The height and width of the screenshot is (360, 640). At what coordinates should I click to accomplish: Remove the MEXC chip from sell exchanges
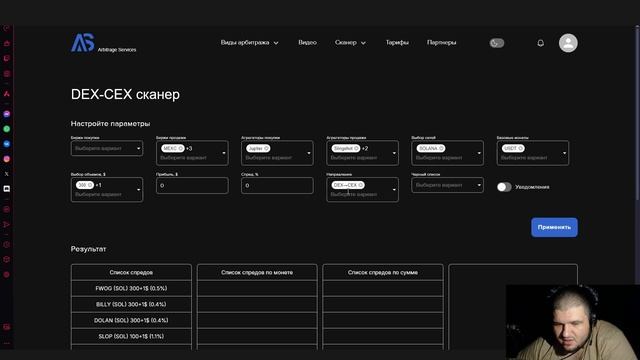click(180, 149)
